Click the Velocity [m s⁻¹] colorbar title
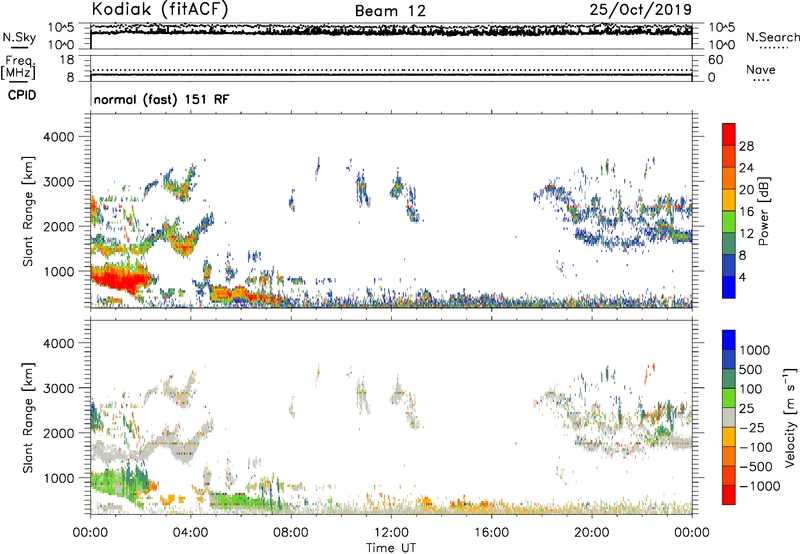 pos(790,417)
